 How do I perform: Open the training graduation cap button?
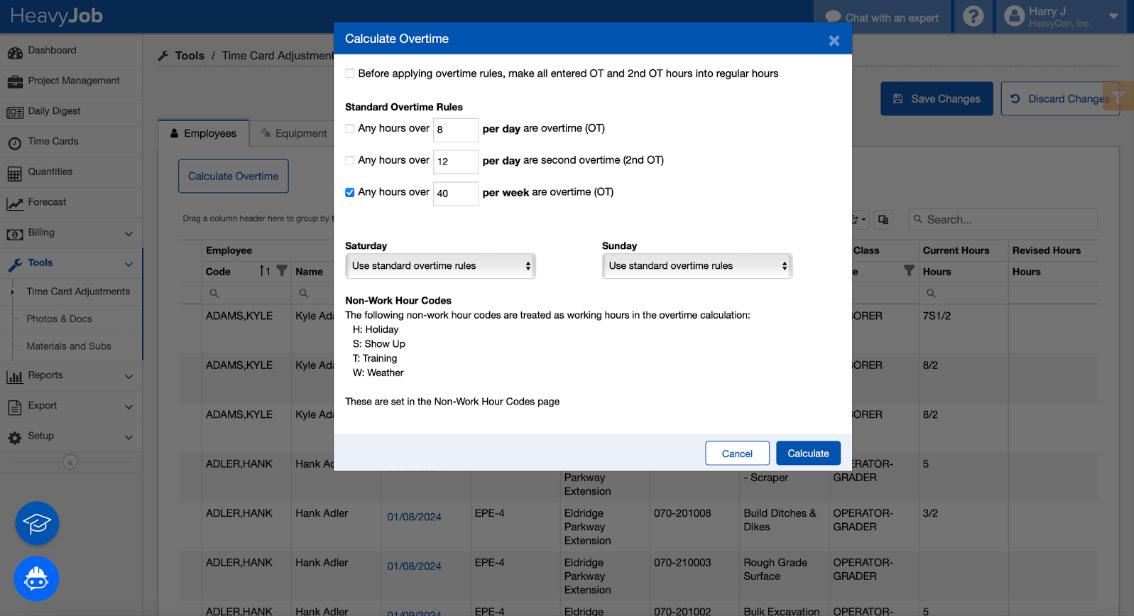(37, 523)
